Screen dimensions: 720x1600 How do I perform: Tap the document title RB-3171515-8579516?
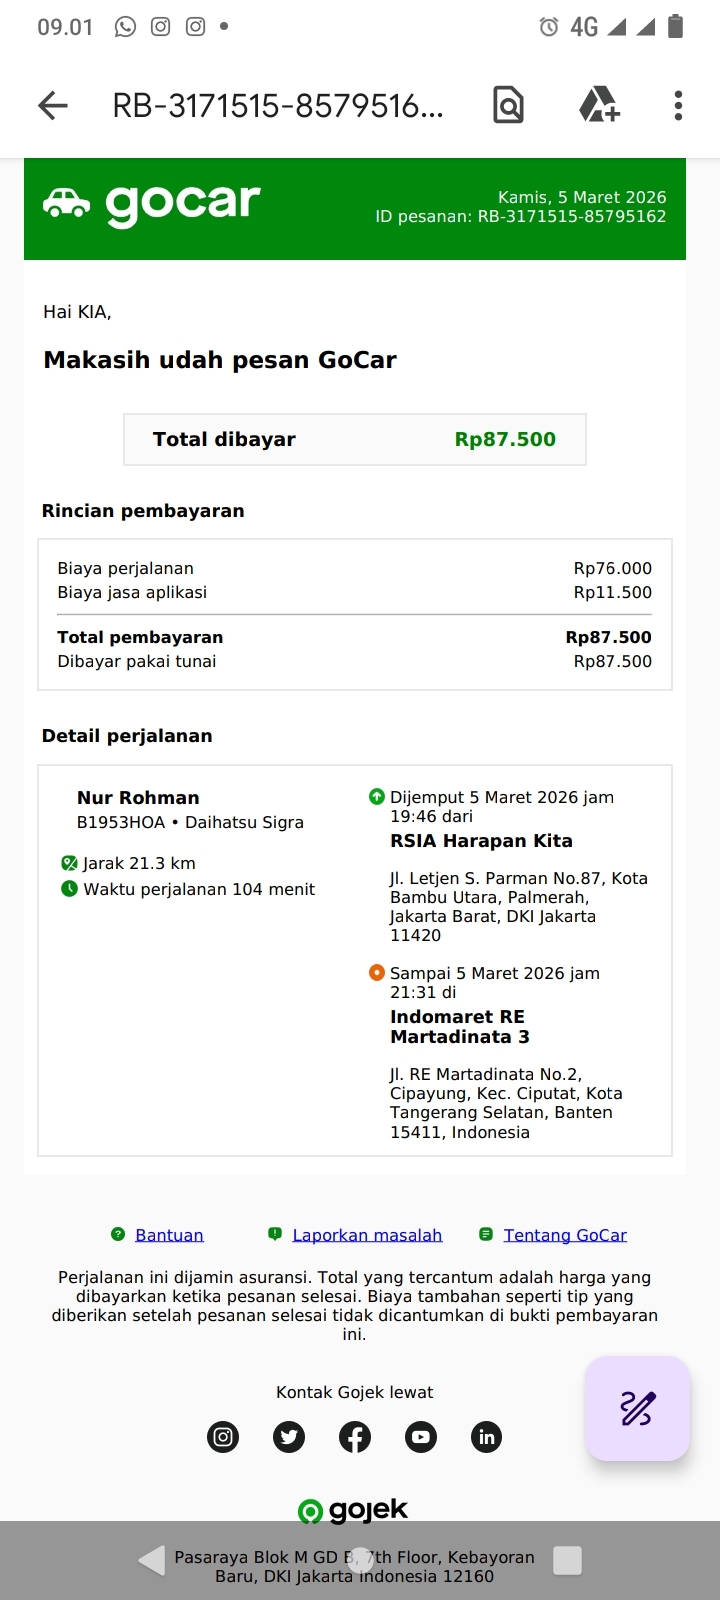[278, 105]
